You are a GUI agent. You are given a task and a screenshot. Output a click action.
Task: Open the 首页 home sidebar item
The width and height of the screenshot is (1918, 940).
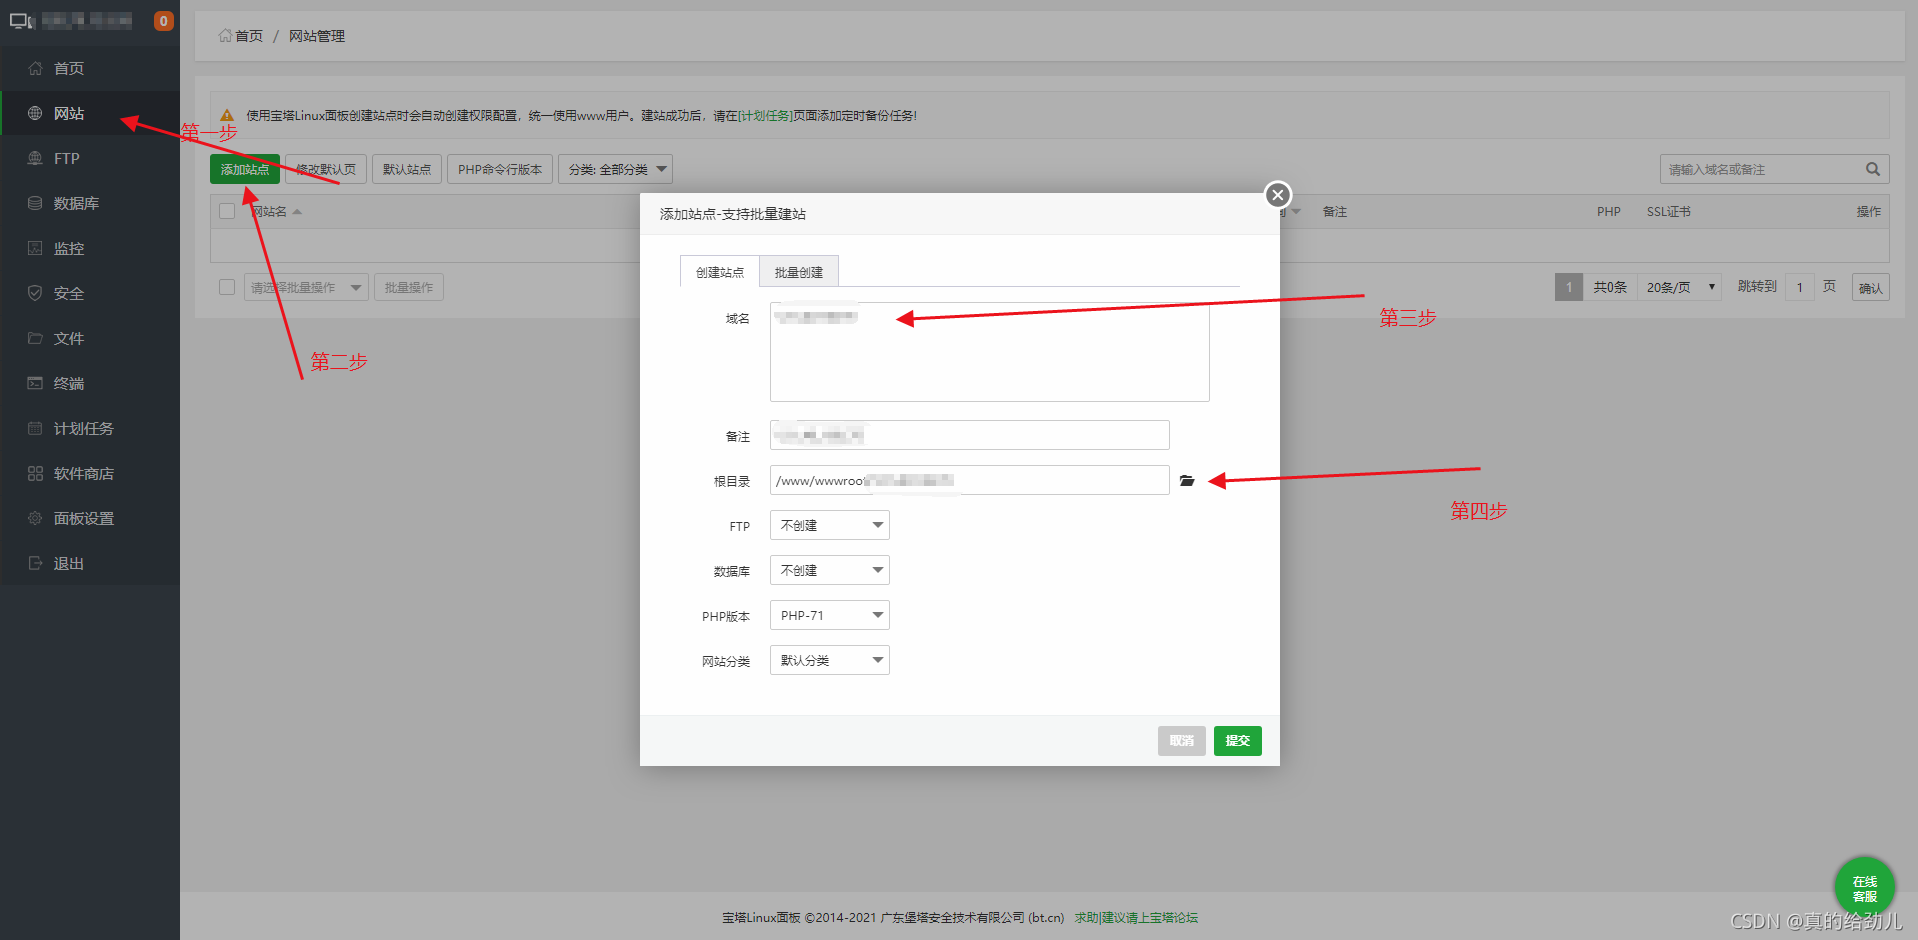click(90, 68)
